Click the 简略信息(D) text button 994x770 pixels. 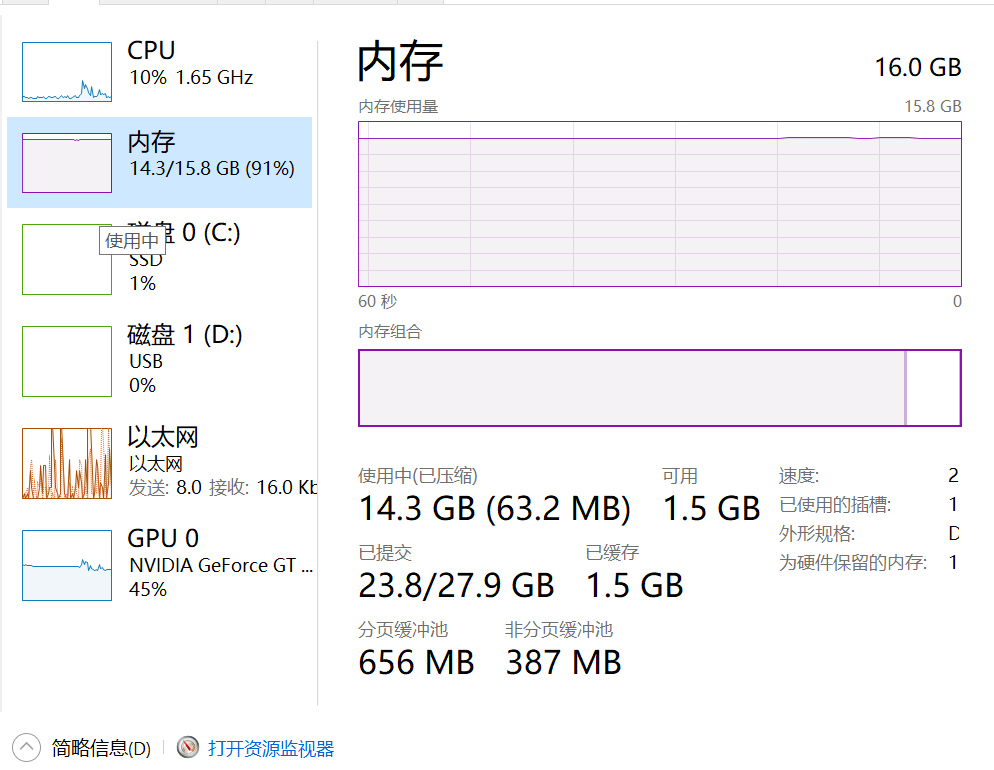[x=101, y=748]
